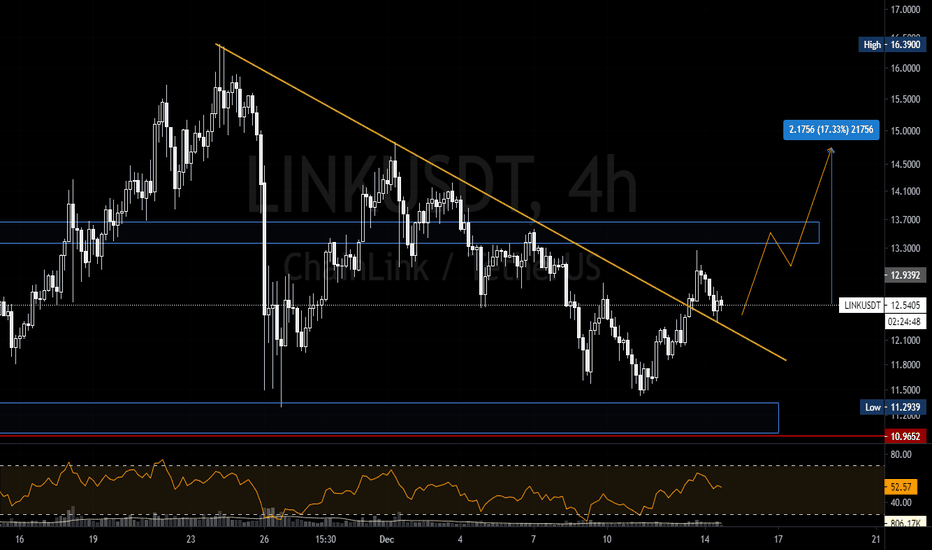This screenshot has width=932, height=550.
Task: Select the red horizontal line at 10.9652
Action: [x=442, y=436]
